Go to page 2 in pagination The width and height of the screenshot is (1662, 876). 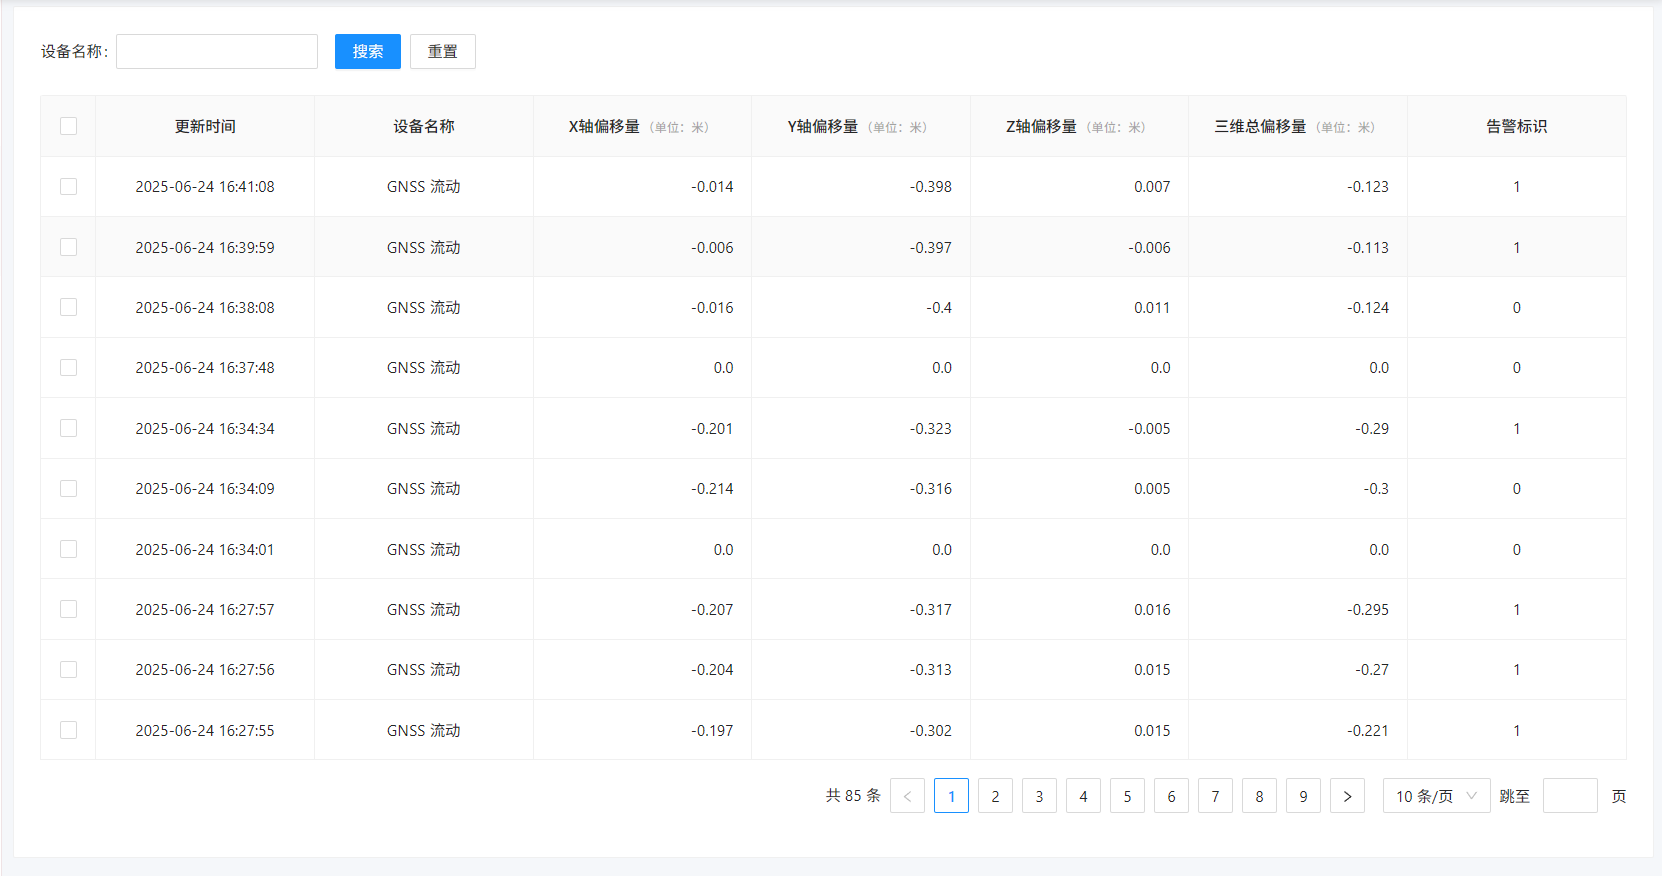point(995,796)
